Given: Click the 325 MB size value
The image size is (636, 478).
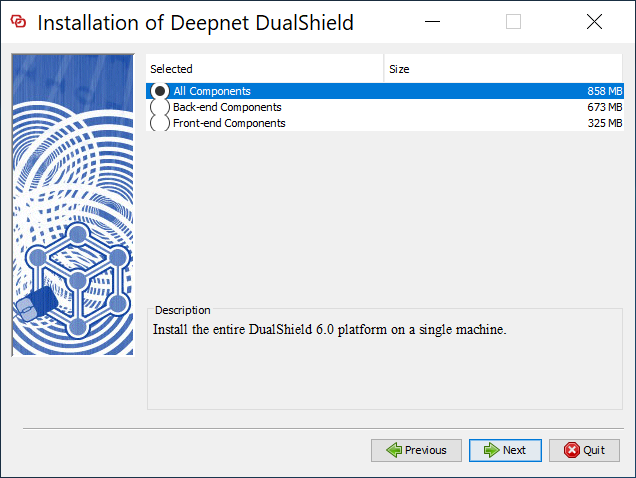Looking at the screenshot, I should (605, 123).
